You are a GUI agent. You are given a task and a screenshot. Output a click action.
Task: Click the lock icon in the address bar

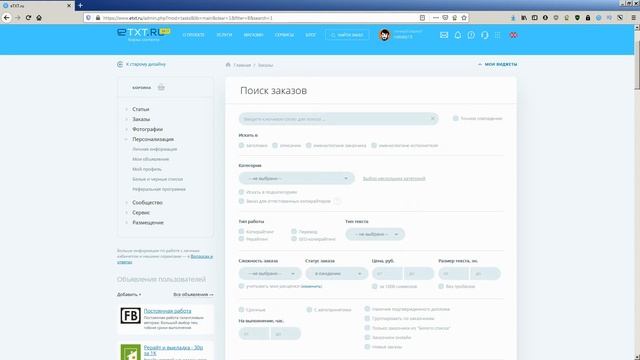98,18
